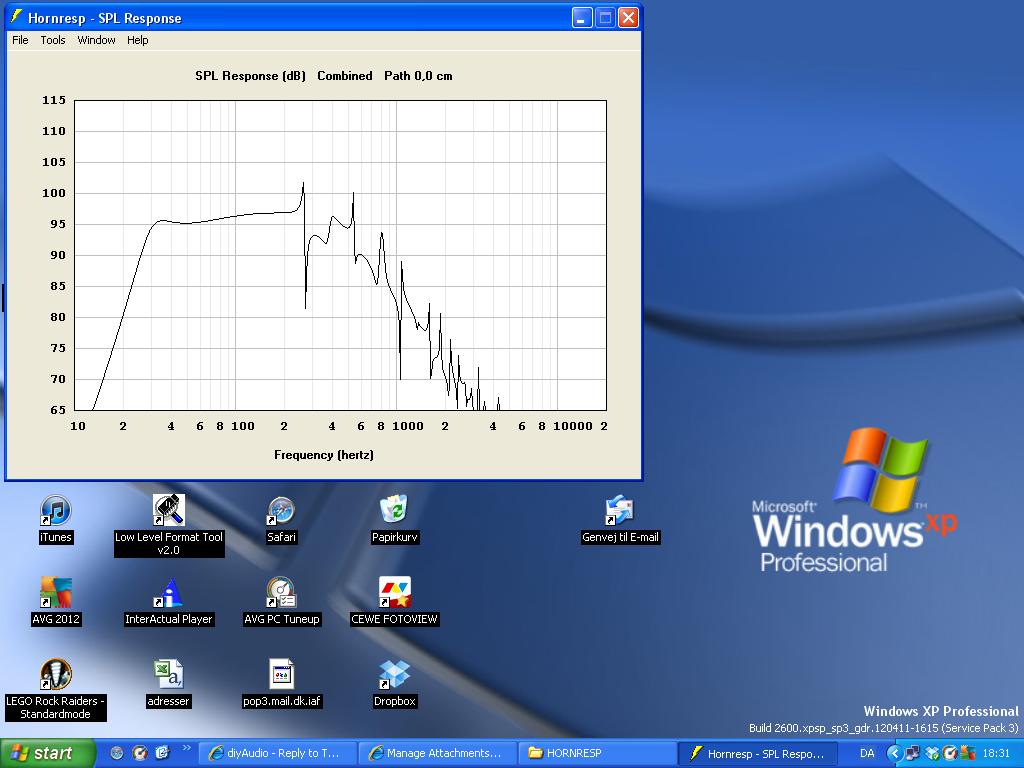This screenshot has height=768, width=1024.
Task: Click third Quick Launch icon
Action: point(162,754)
